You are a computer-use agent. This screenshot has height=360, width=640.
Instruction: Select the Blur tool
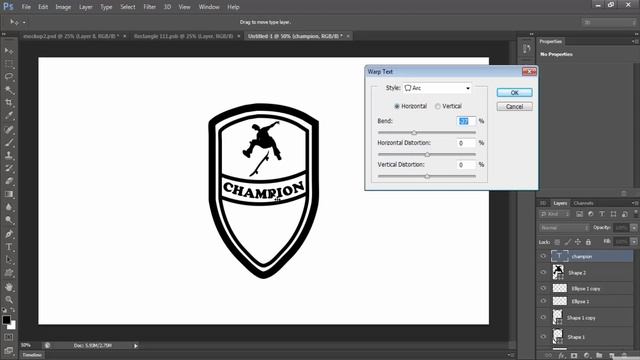9,207
